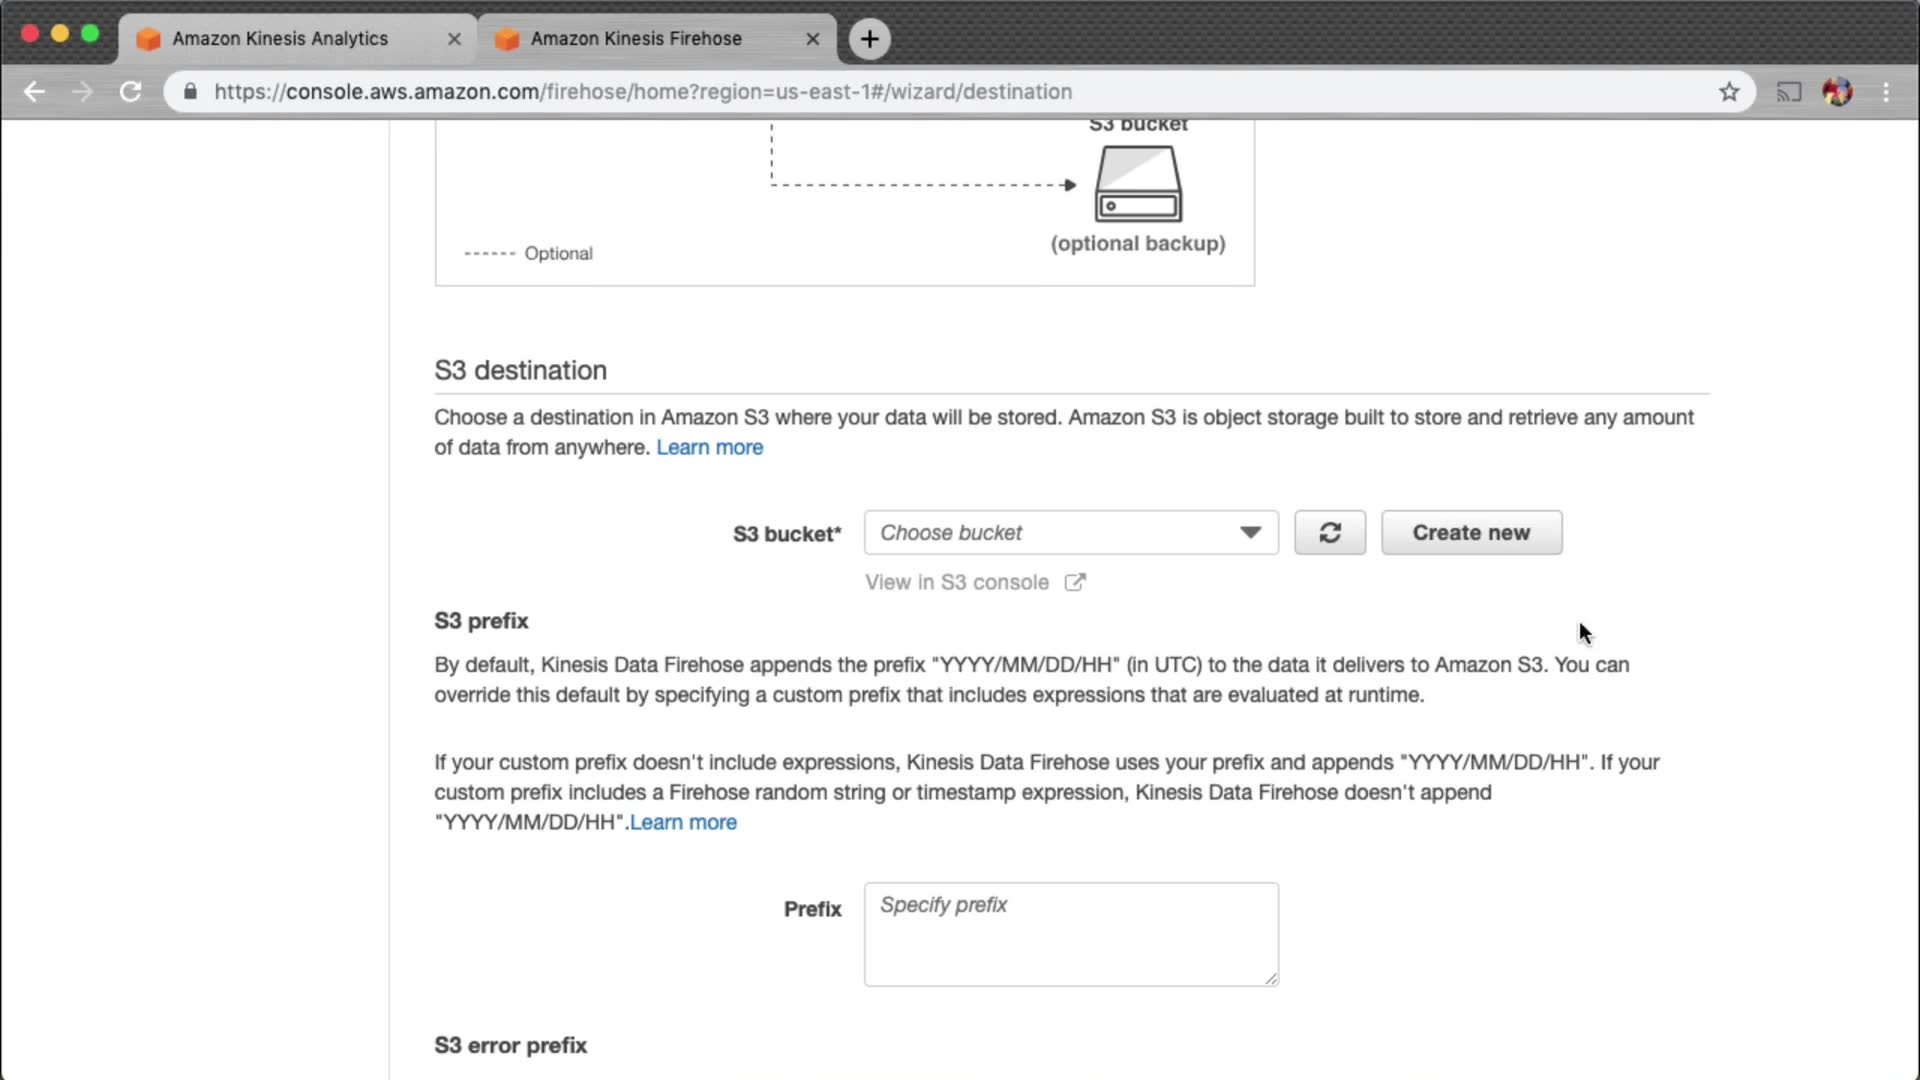Viewport: 1920px width, 1080px height.
Task: Click the site padlock security icon
Action: (x=190, y=92)
